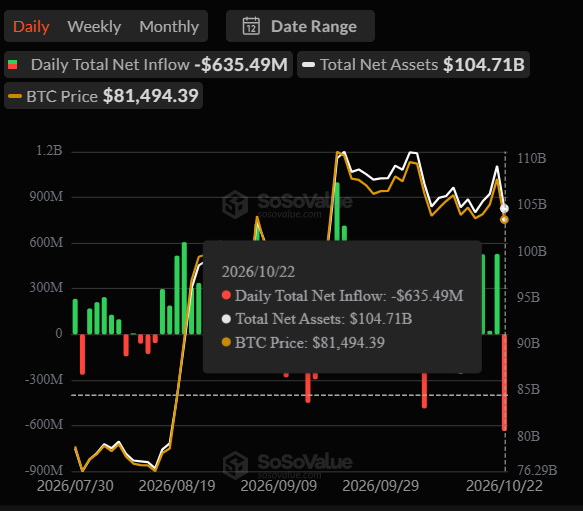The height and width of the screenshot is (511, 583).
Task: Click the $104.71B value in the legend
Action: [x=484, y=65]
